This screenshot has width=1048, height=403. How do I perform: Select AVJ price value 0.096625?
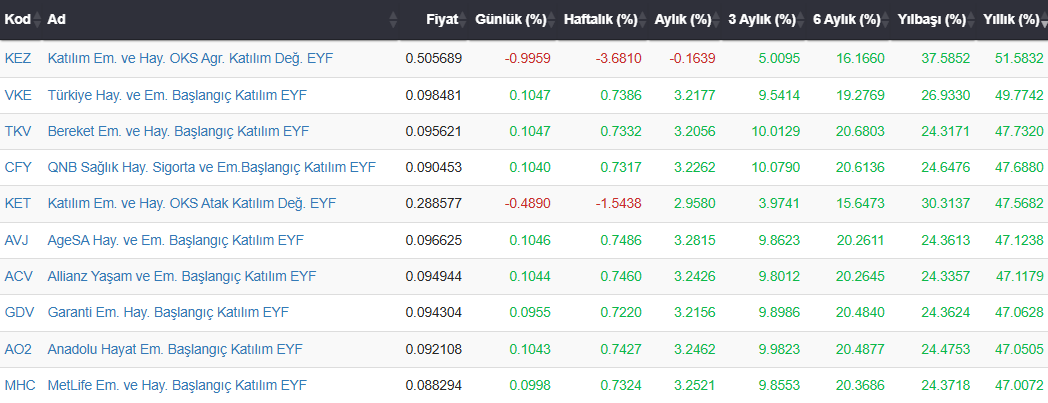[x=433, y=239]
